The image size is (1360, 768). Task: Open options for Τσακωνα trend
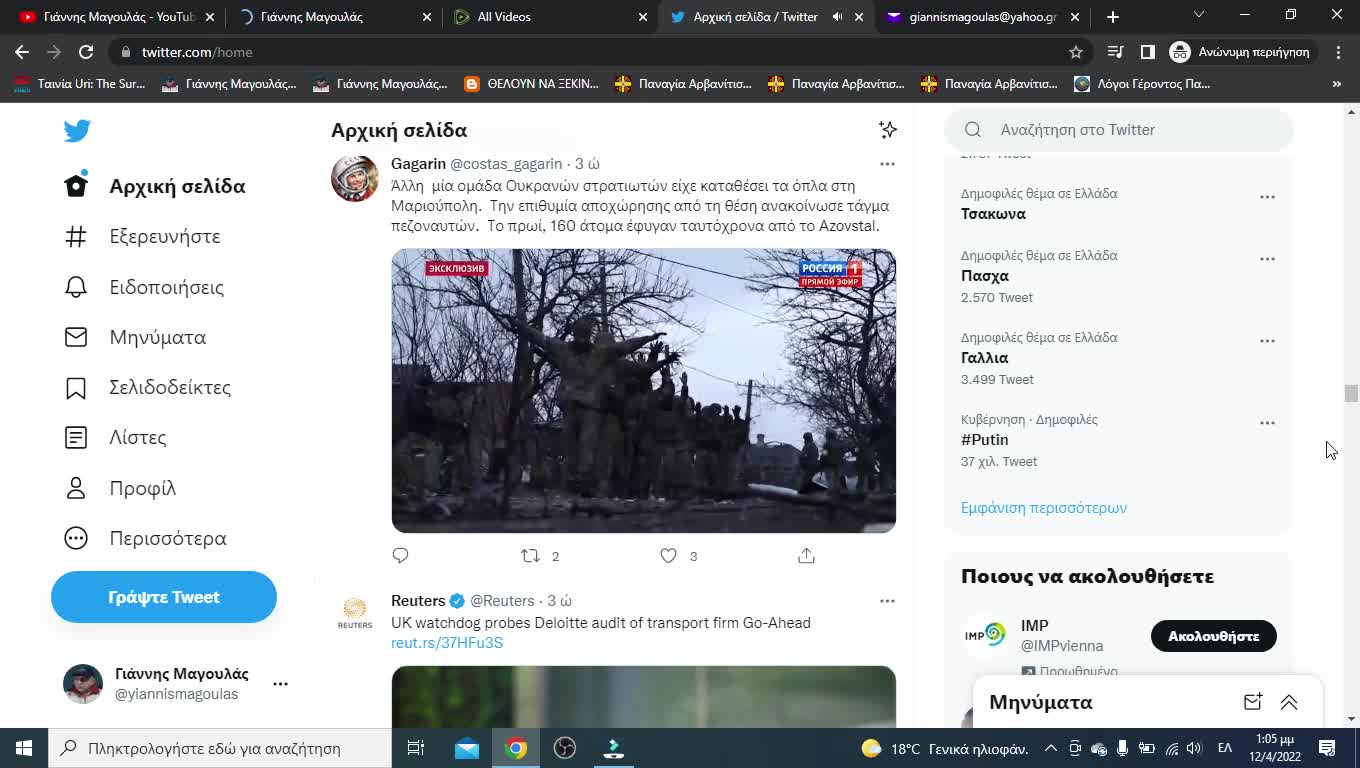pyautogui.click(x=1267, y=197)
